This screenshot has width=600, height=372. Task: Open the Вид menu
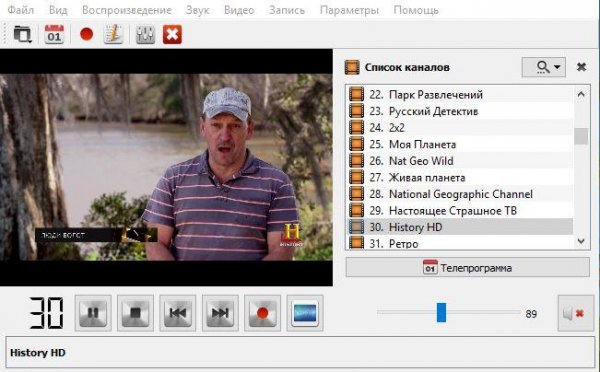pos(58,10)
